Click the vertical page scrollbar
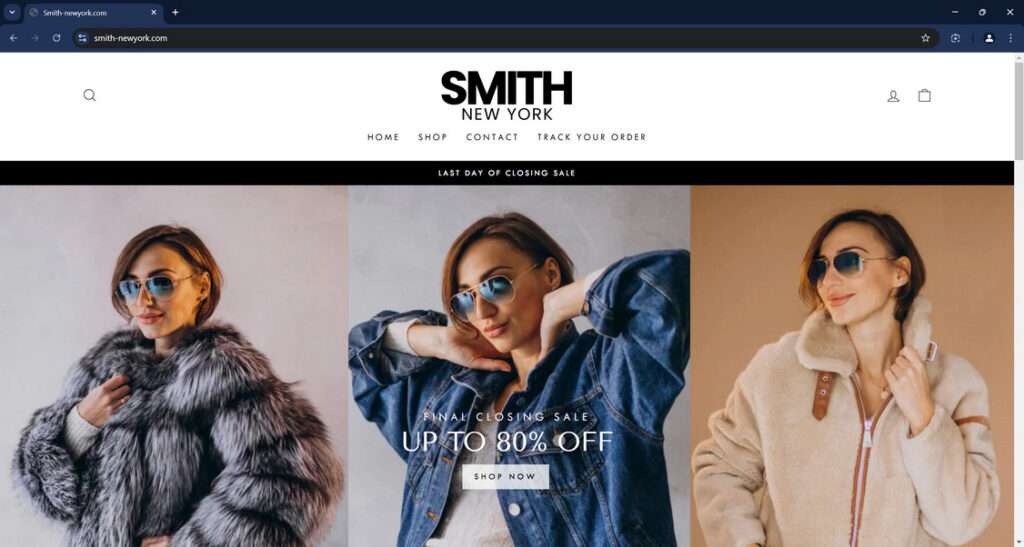The width and height of the screenshot is (1024, 547). pos(1018,300)
